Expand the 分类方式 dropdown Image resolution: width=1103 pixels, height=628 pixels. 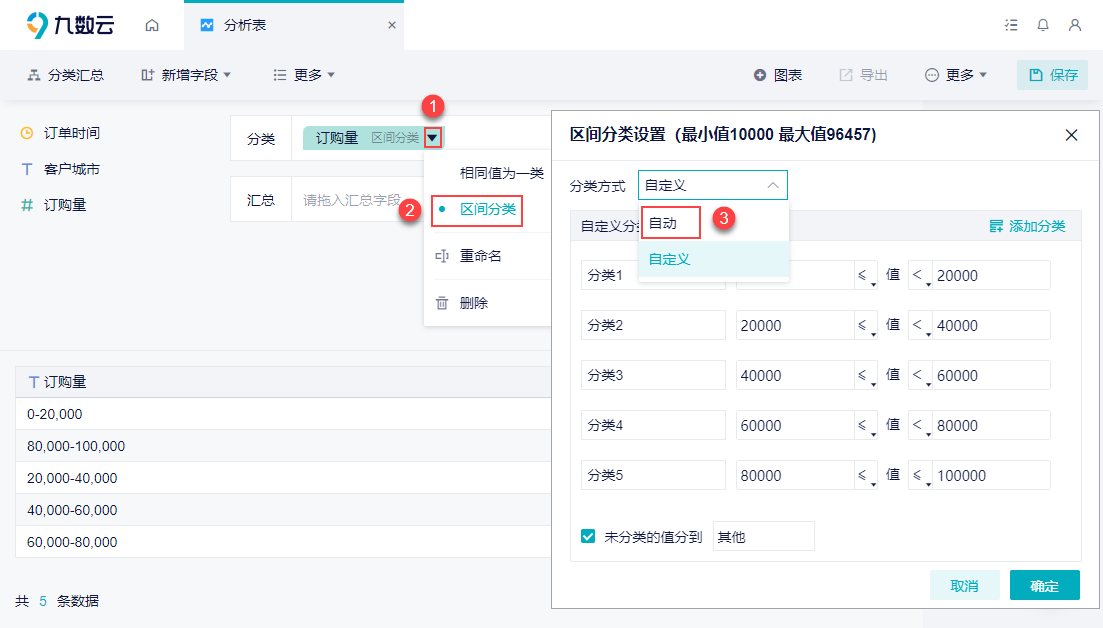[x=712, y=185]
